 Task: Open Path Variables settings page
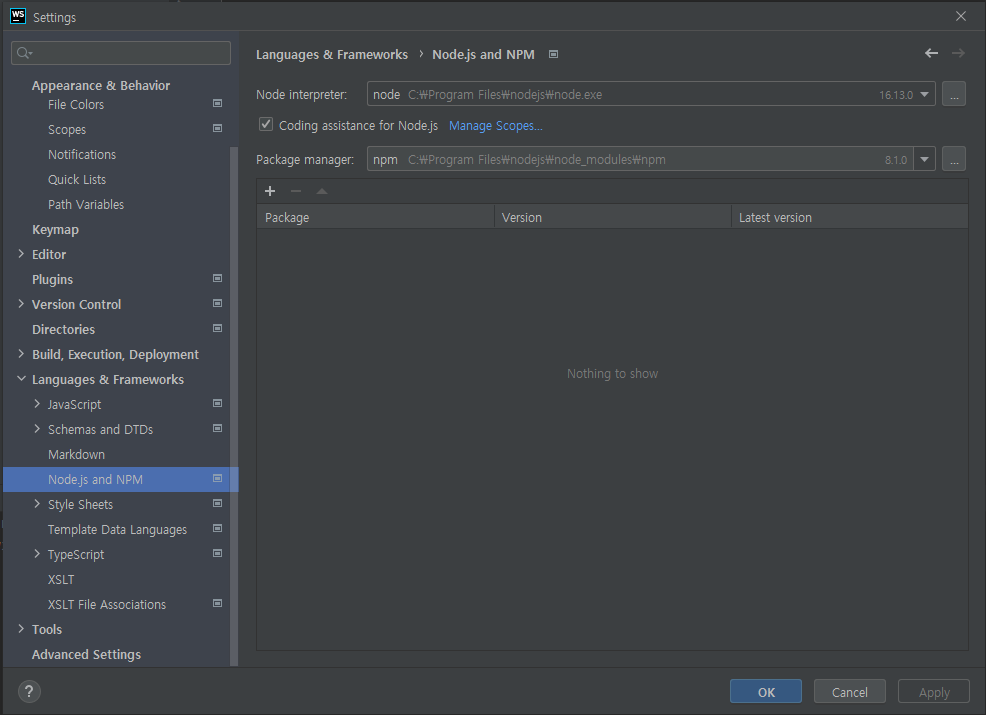click(86, 204)
